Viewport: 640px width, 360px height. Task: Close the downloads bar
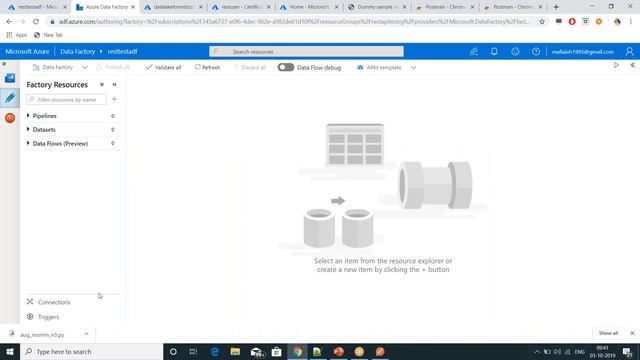pos(632,333)
